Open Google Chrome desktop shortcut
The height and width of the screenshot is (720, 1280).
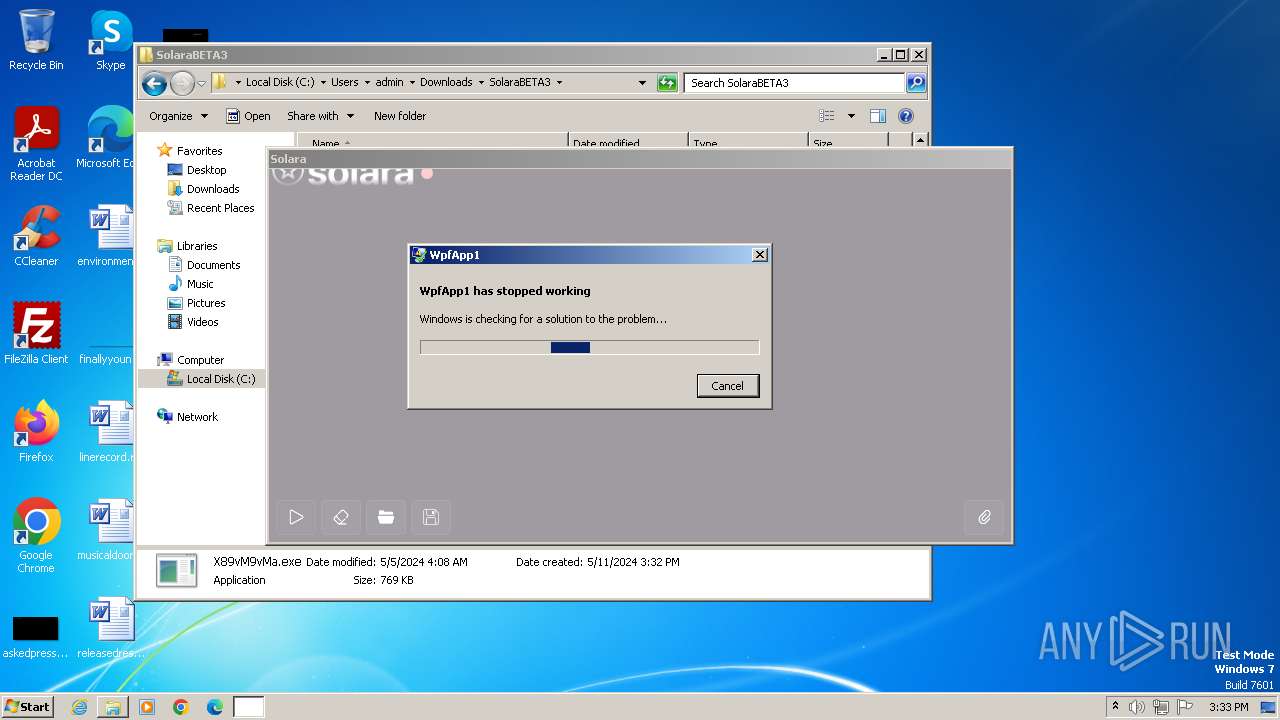pyautogui.click(x=36, y=536)
